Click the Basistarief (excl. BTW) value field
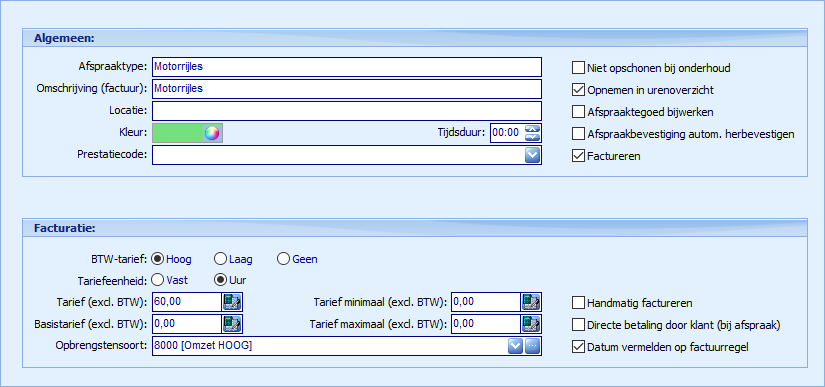The height and width of the screenshot is (387, 825). [x=187, y=323]
